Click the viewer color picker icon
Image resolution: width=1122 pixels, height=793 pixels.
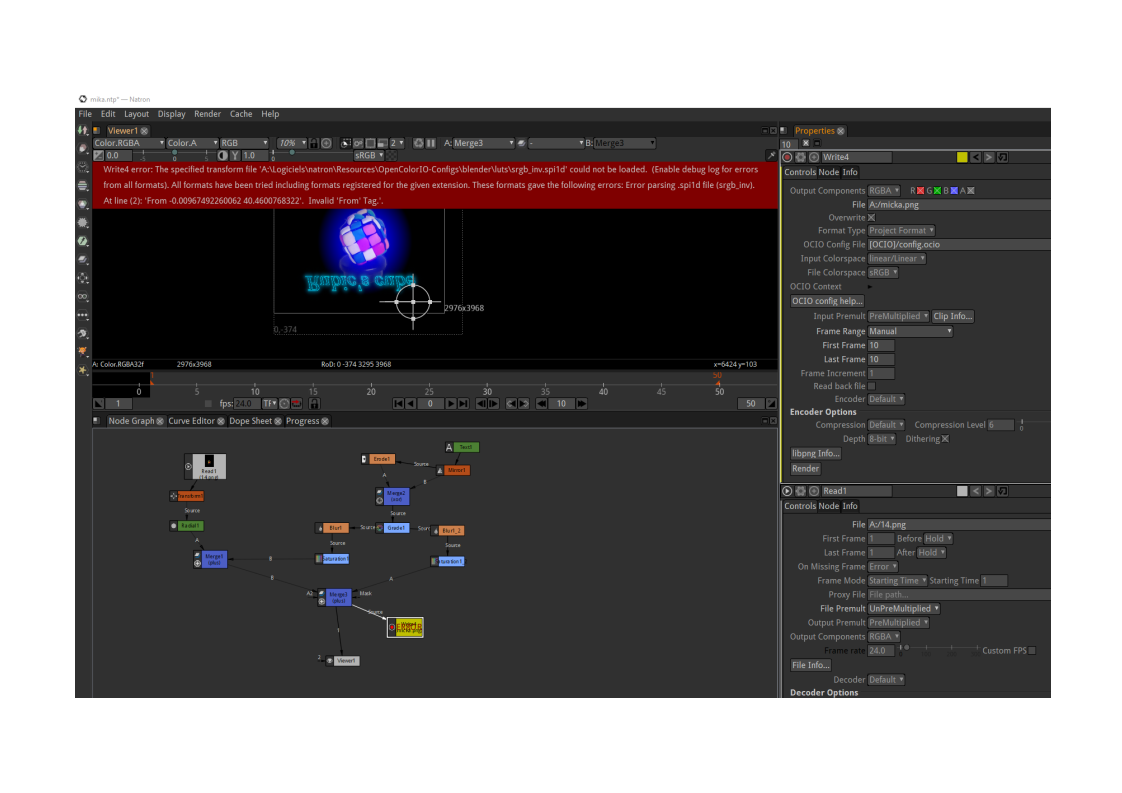pyautogui.click(x=771, y=155)
